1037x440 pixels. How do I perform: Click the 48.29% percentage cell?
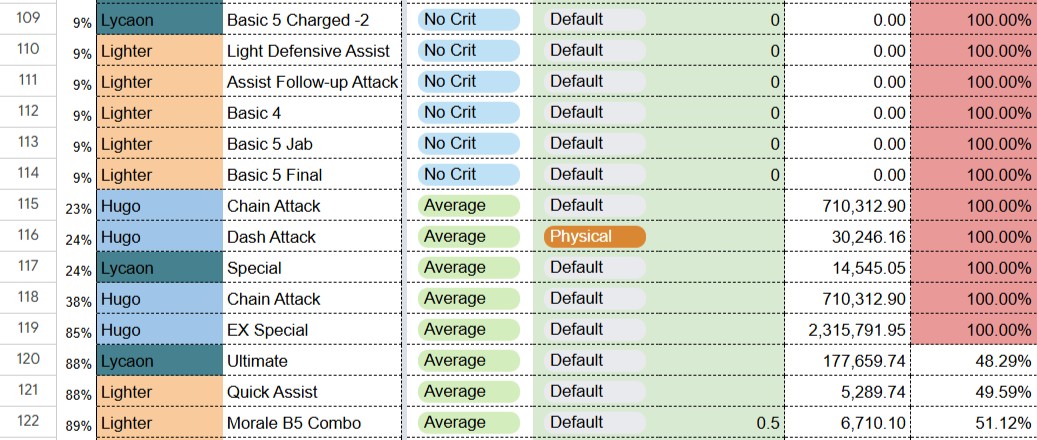click(974, 361)
